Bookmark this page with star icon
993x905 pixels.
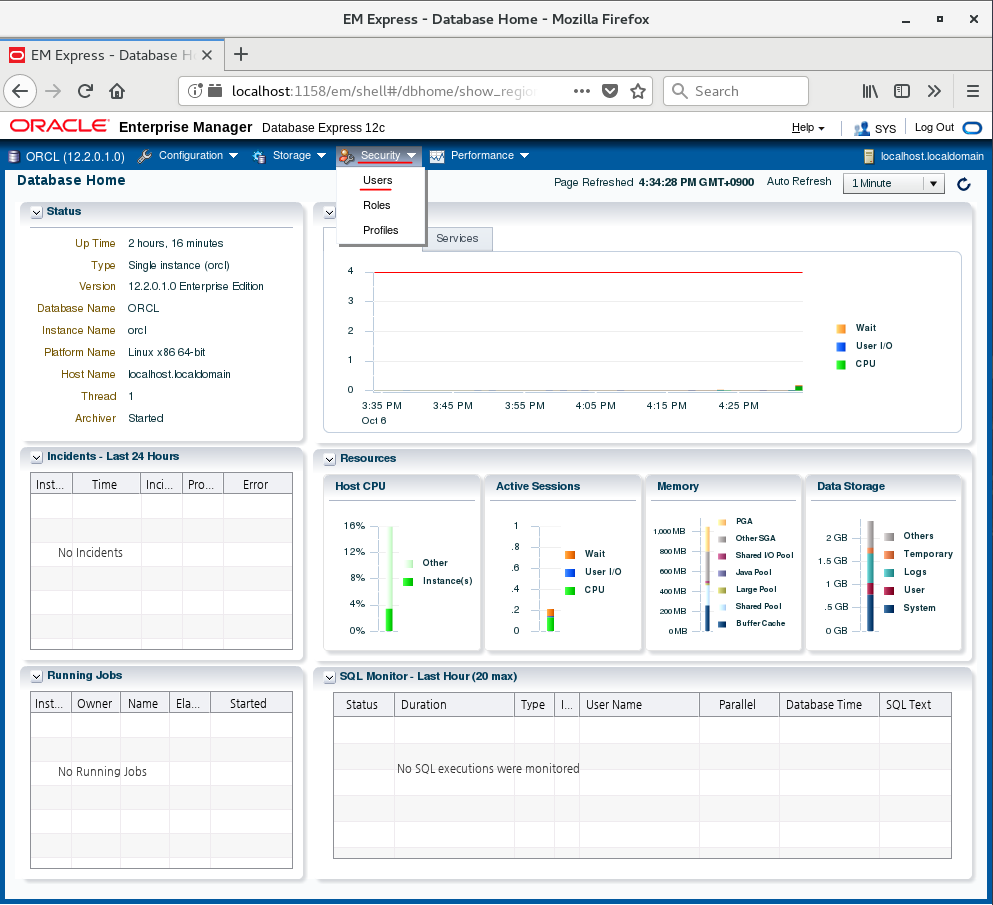tap(638, 91)
